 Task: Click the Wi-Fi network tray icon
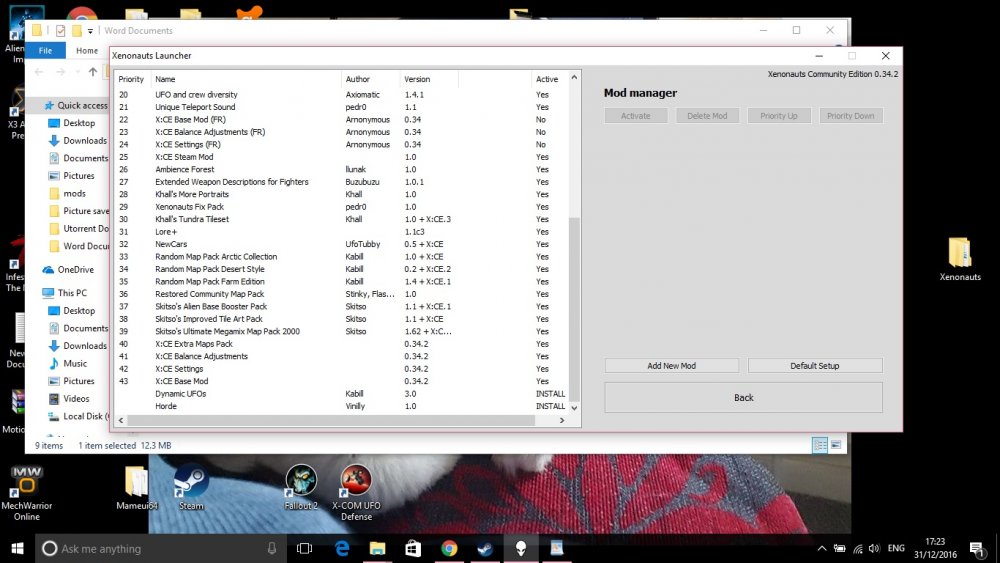tap(857, 548)
